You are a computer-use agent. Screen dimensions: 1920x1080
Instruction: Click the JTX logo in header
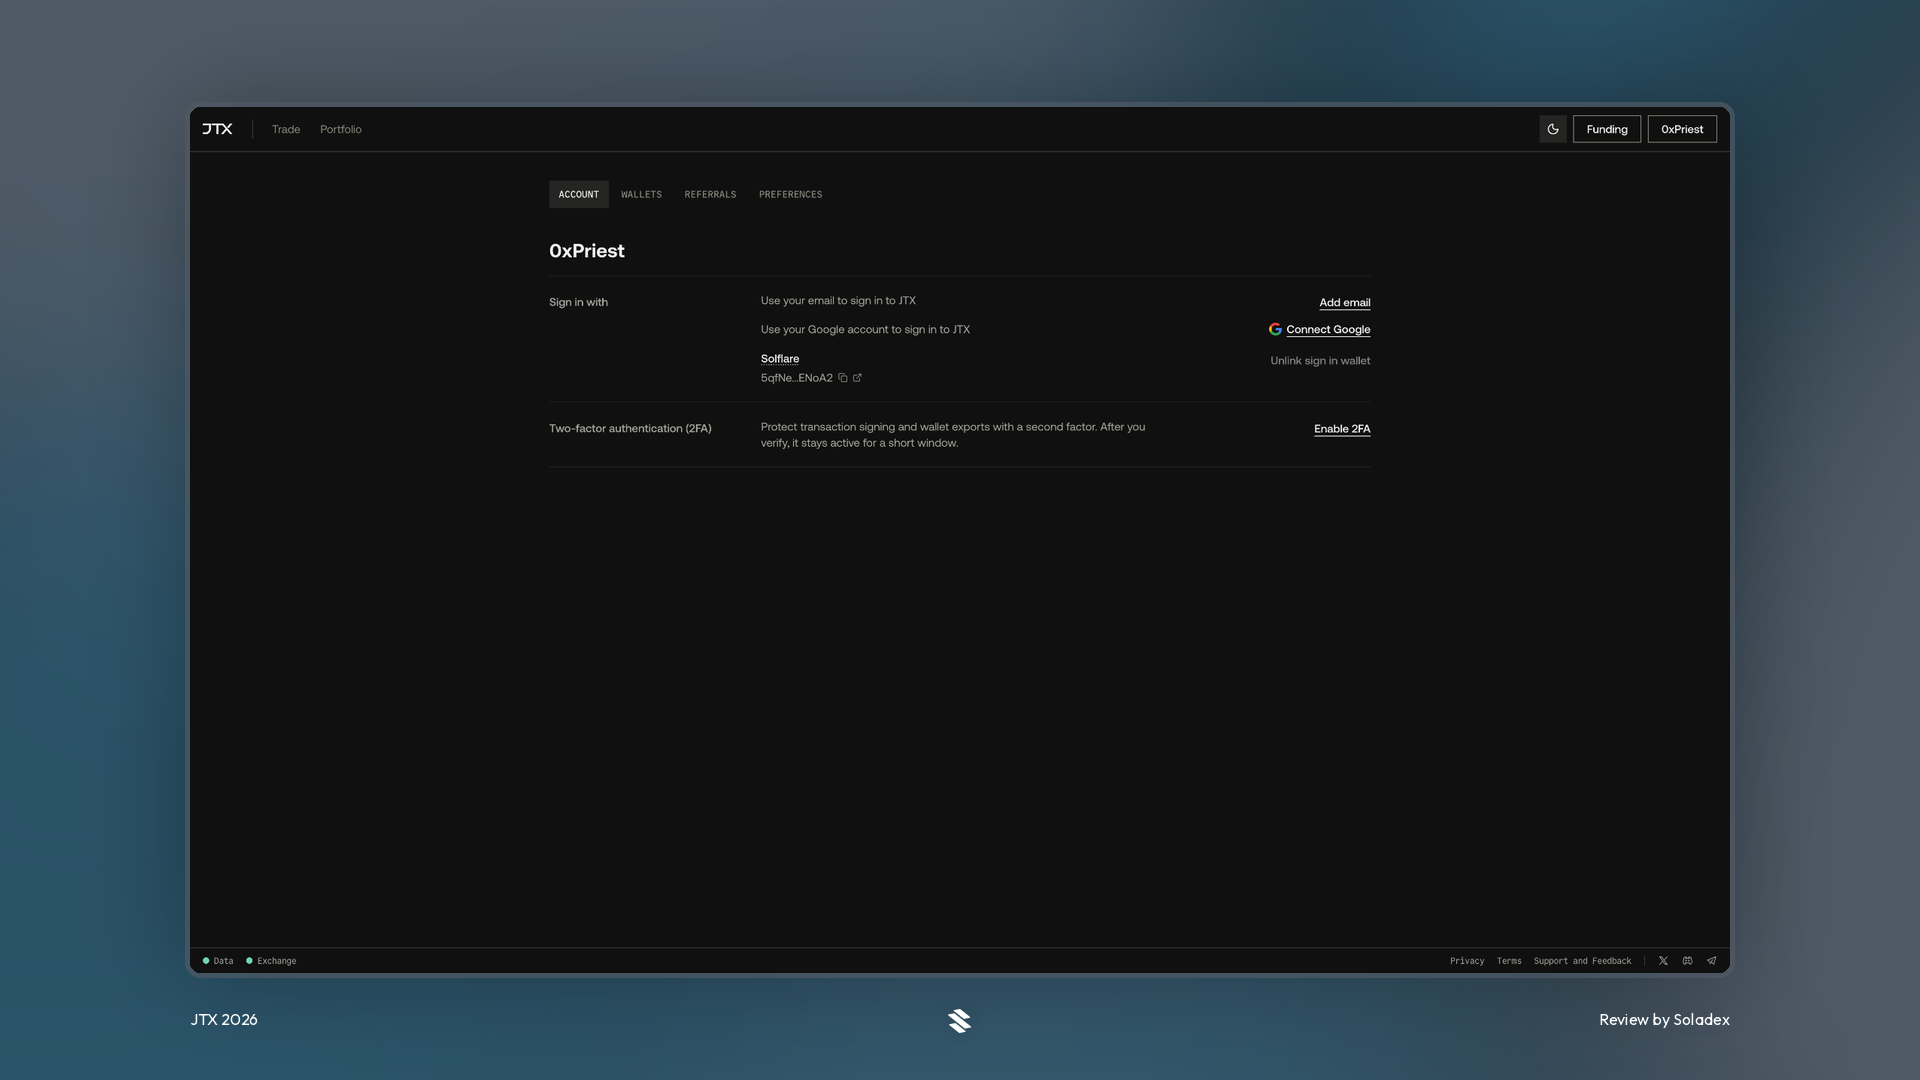pyautogui.click(x=217, y=129)
